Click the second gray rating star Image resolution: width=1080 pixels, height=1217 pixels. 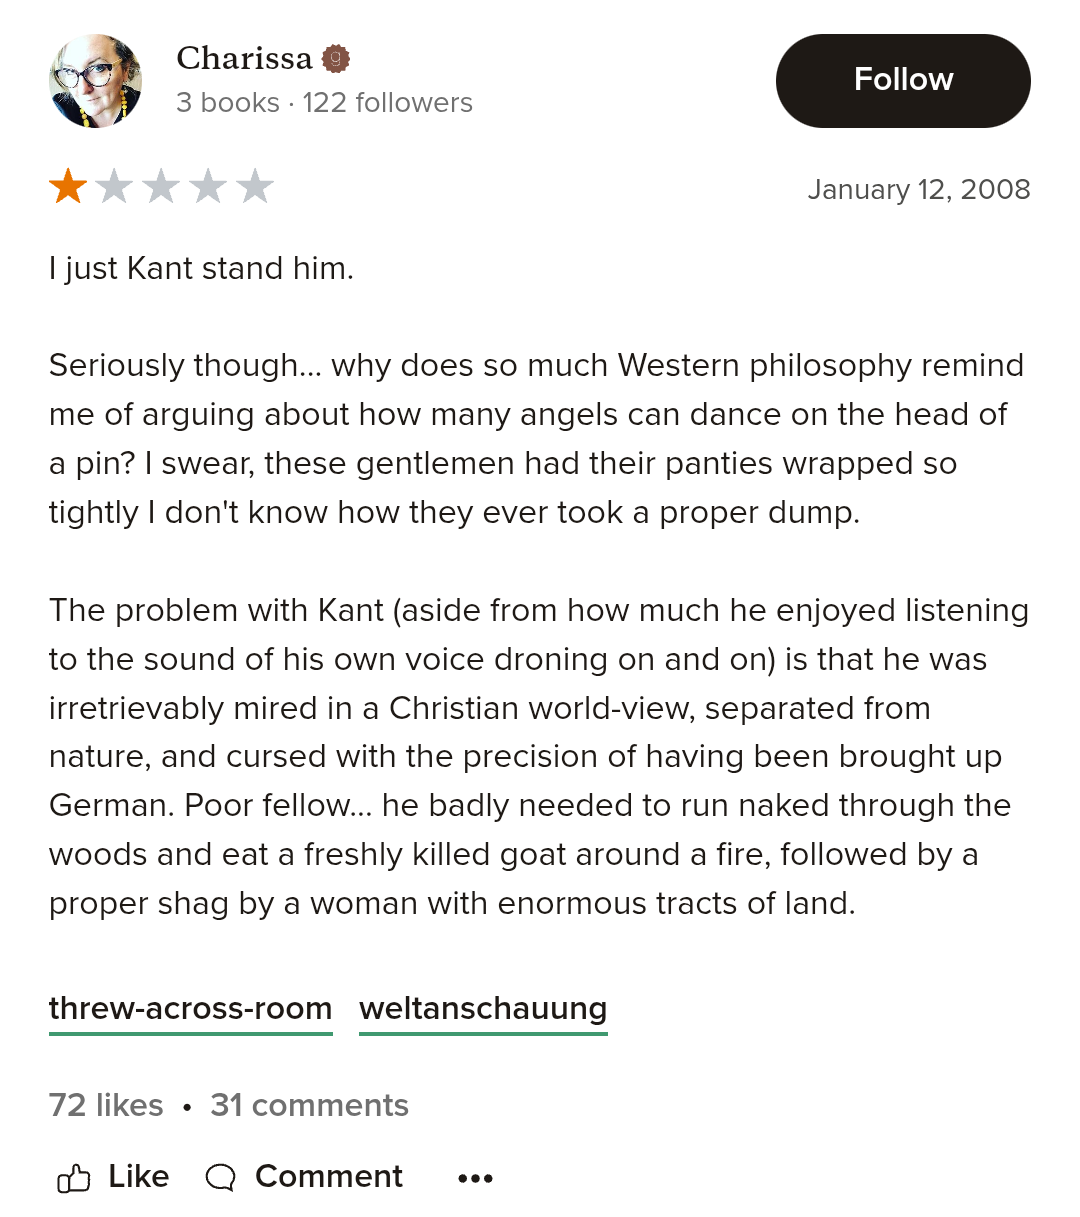115,187
